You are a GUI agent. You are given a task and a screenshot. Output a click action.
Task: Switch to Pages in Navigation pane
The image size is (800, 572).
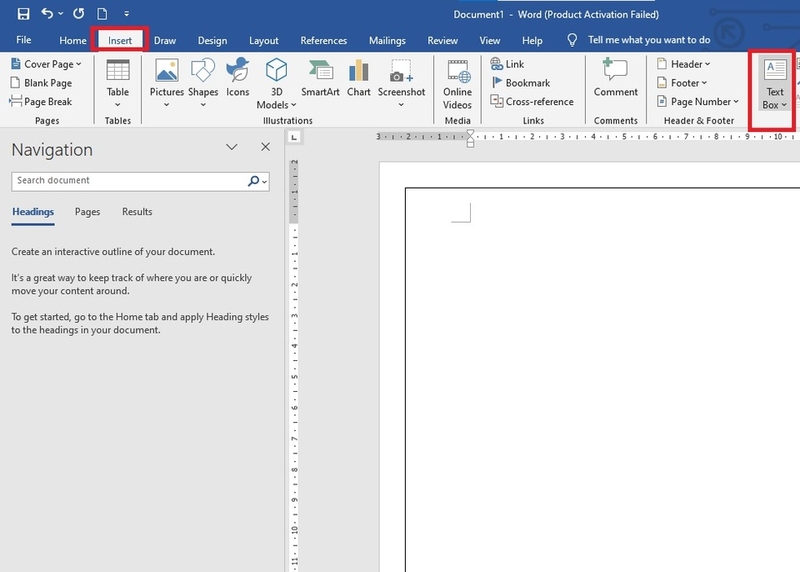click(88, 212)
